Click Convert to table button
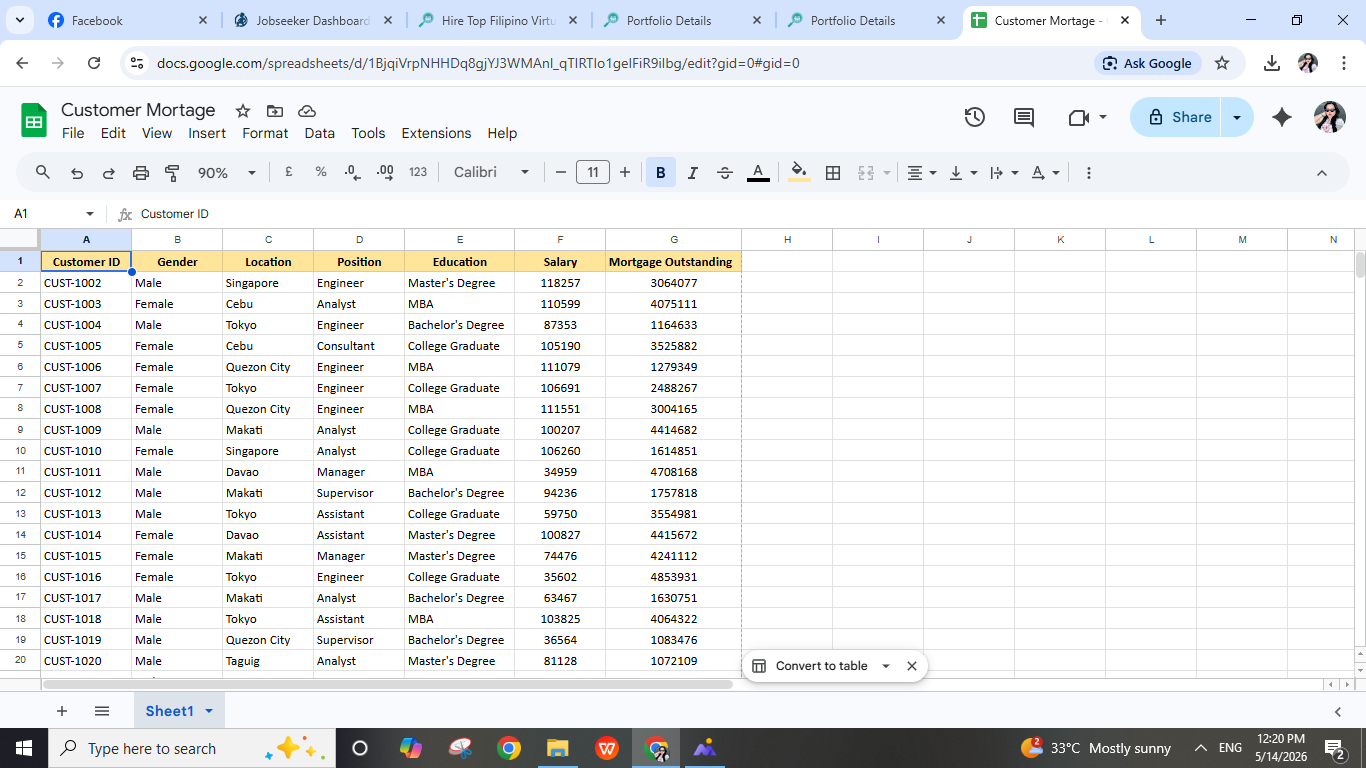 (810, 666)
